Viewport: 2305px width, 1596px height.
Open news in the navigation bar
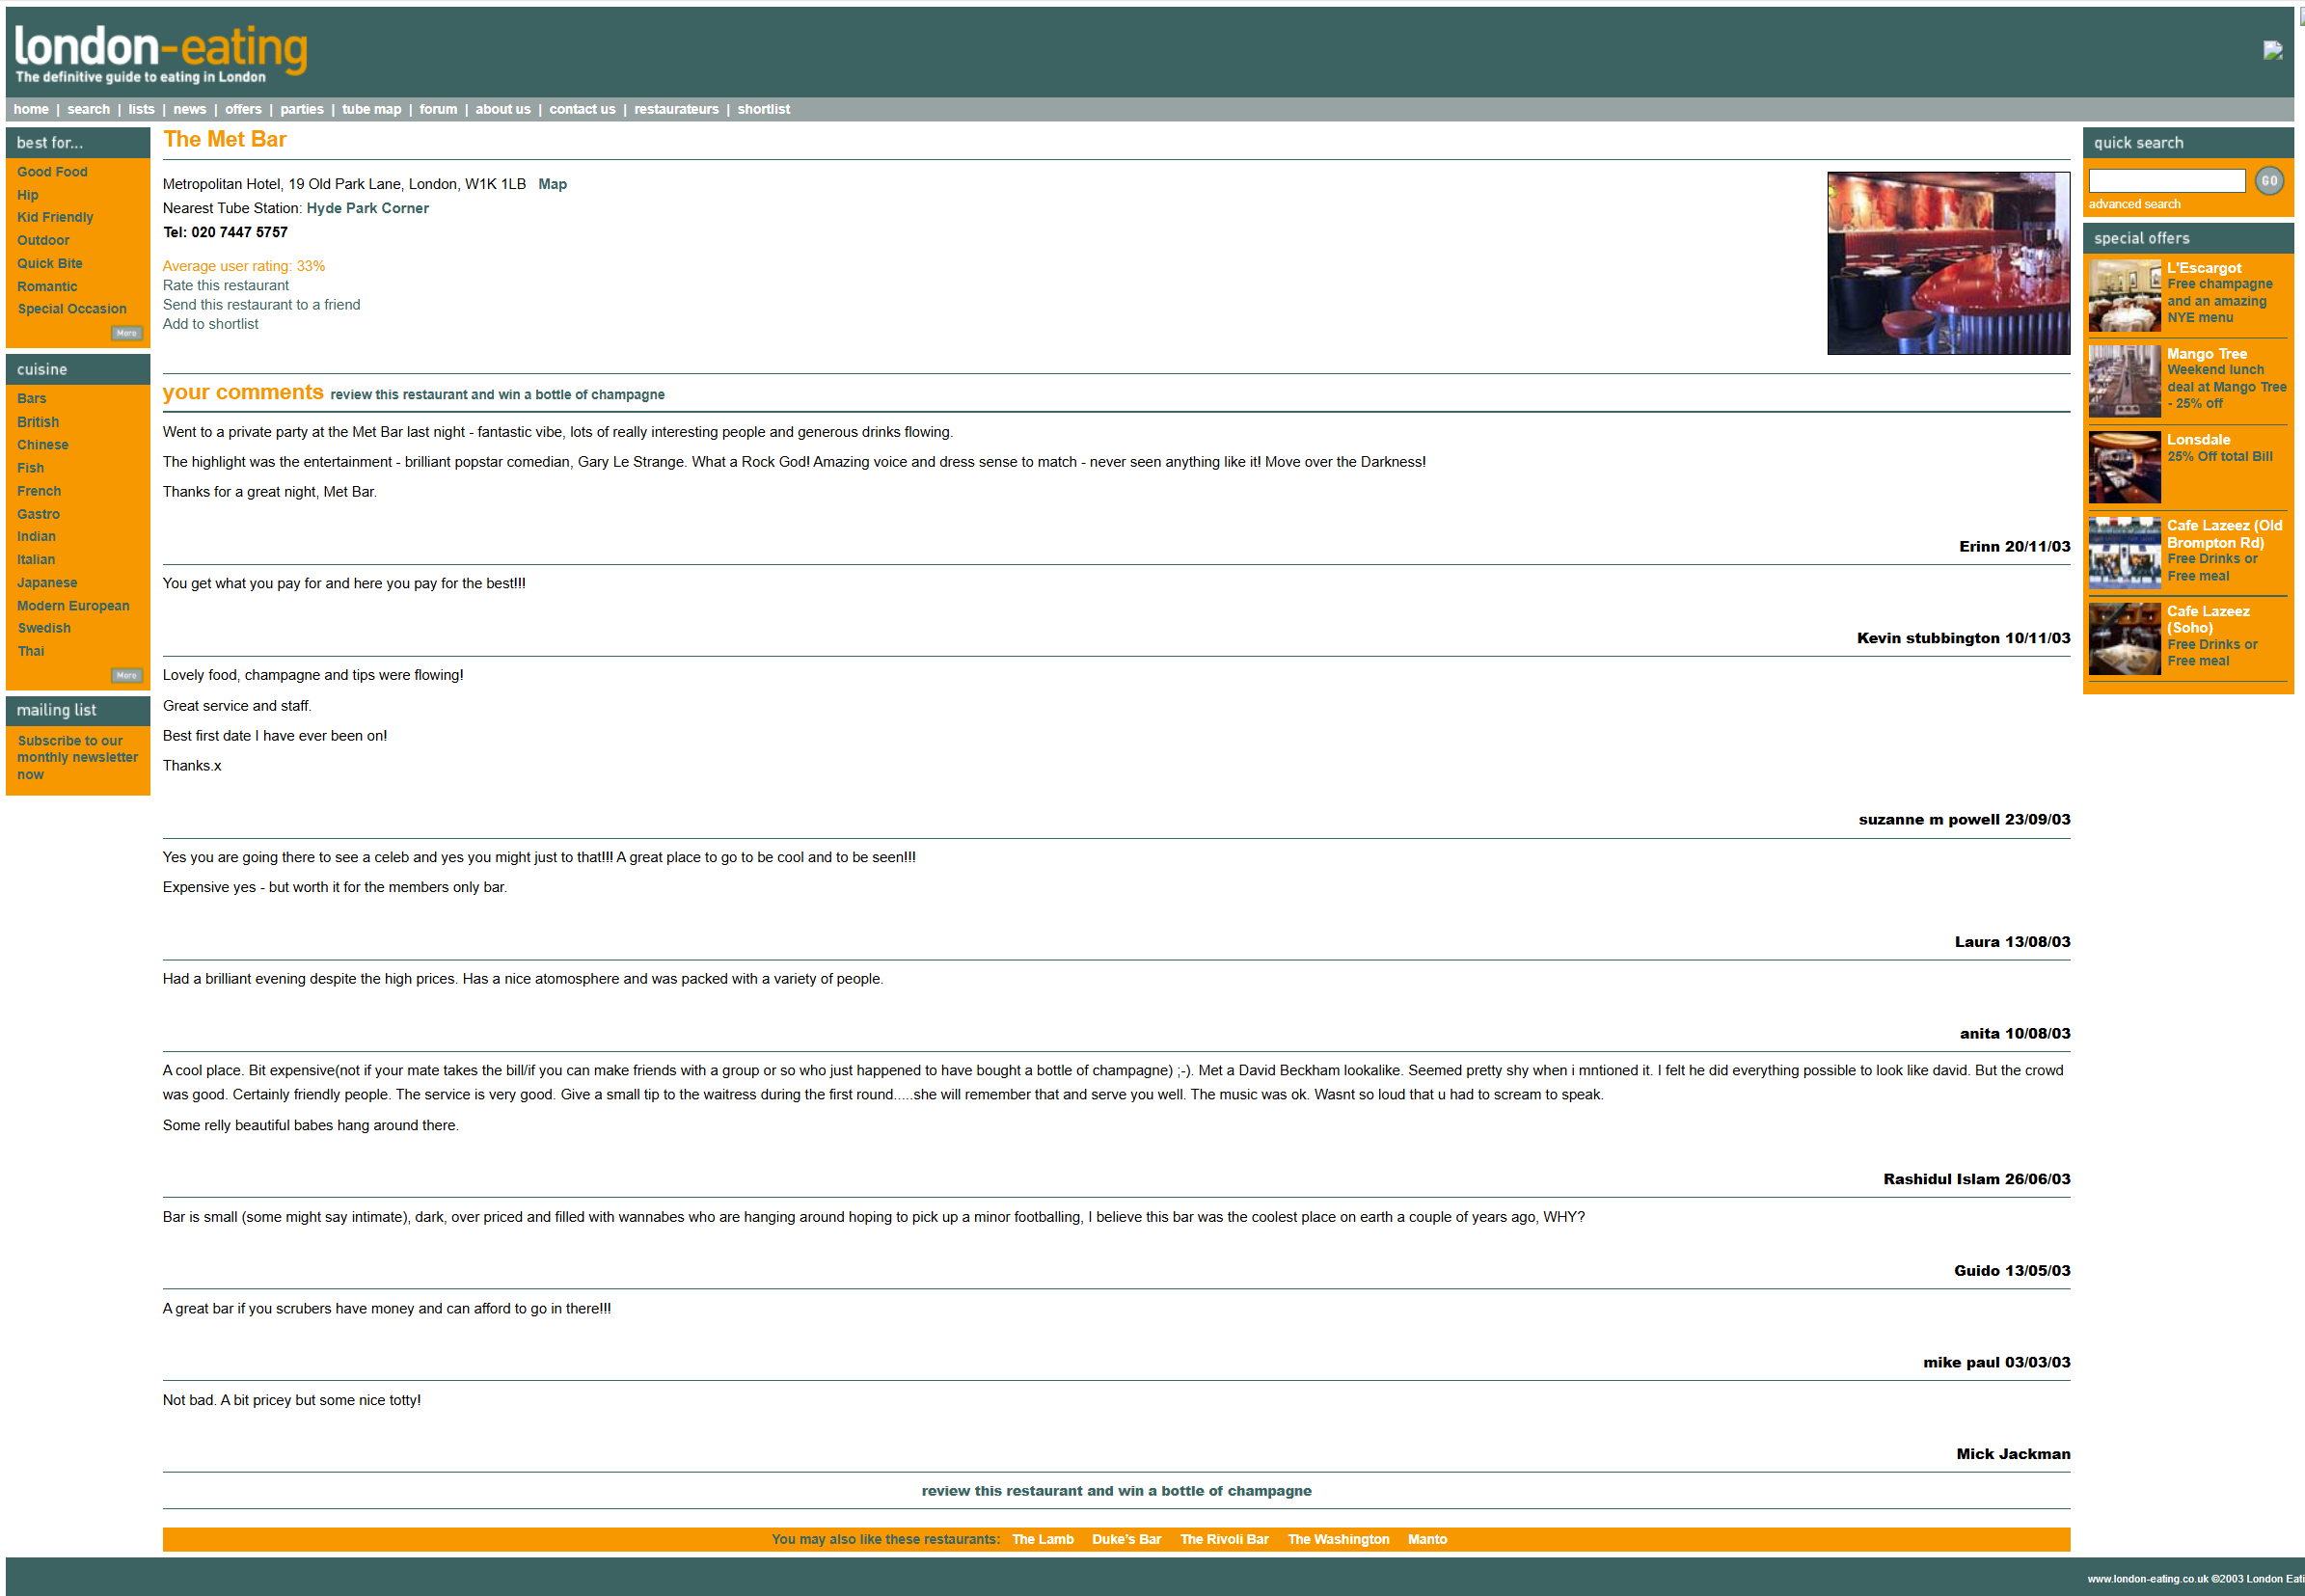(190, 109)
